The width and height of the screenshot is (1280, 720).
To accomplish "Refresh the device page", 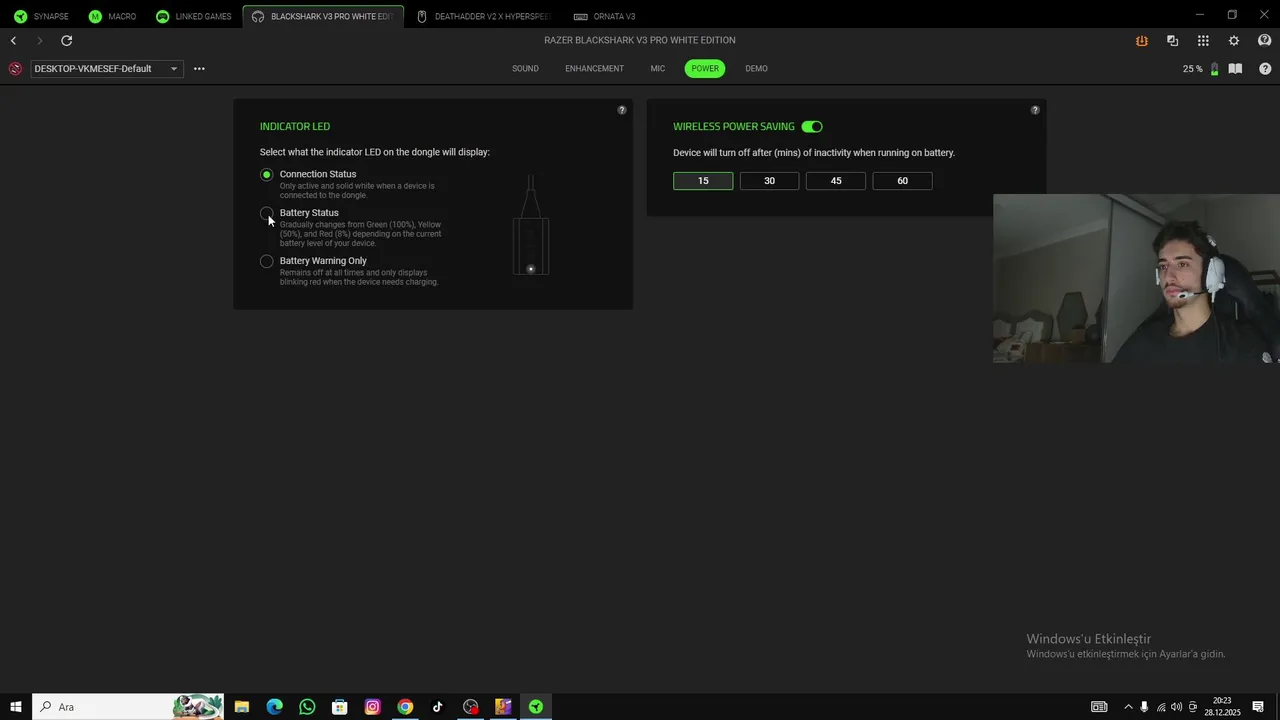I will pyautogui.click(x=66, y=40).
